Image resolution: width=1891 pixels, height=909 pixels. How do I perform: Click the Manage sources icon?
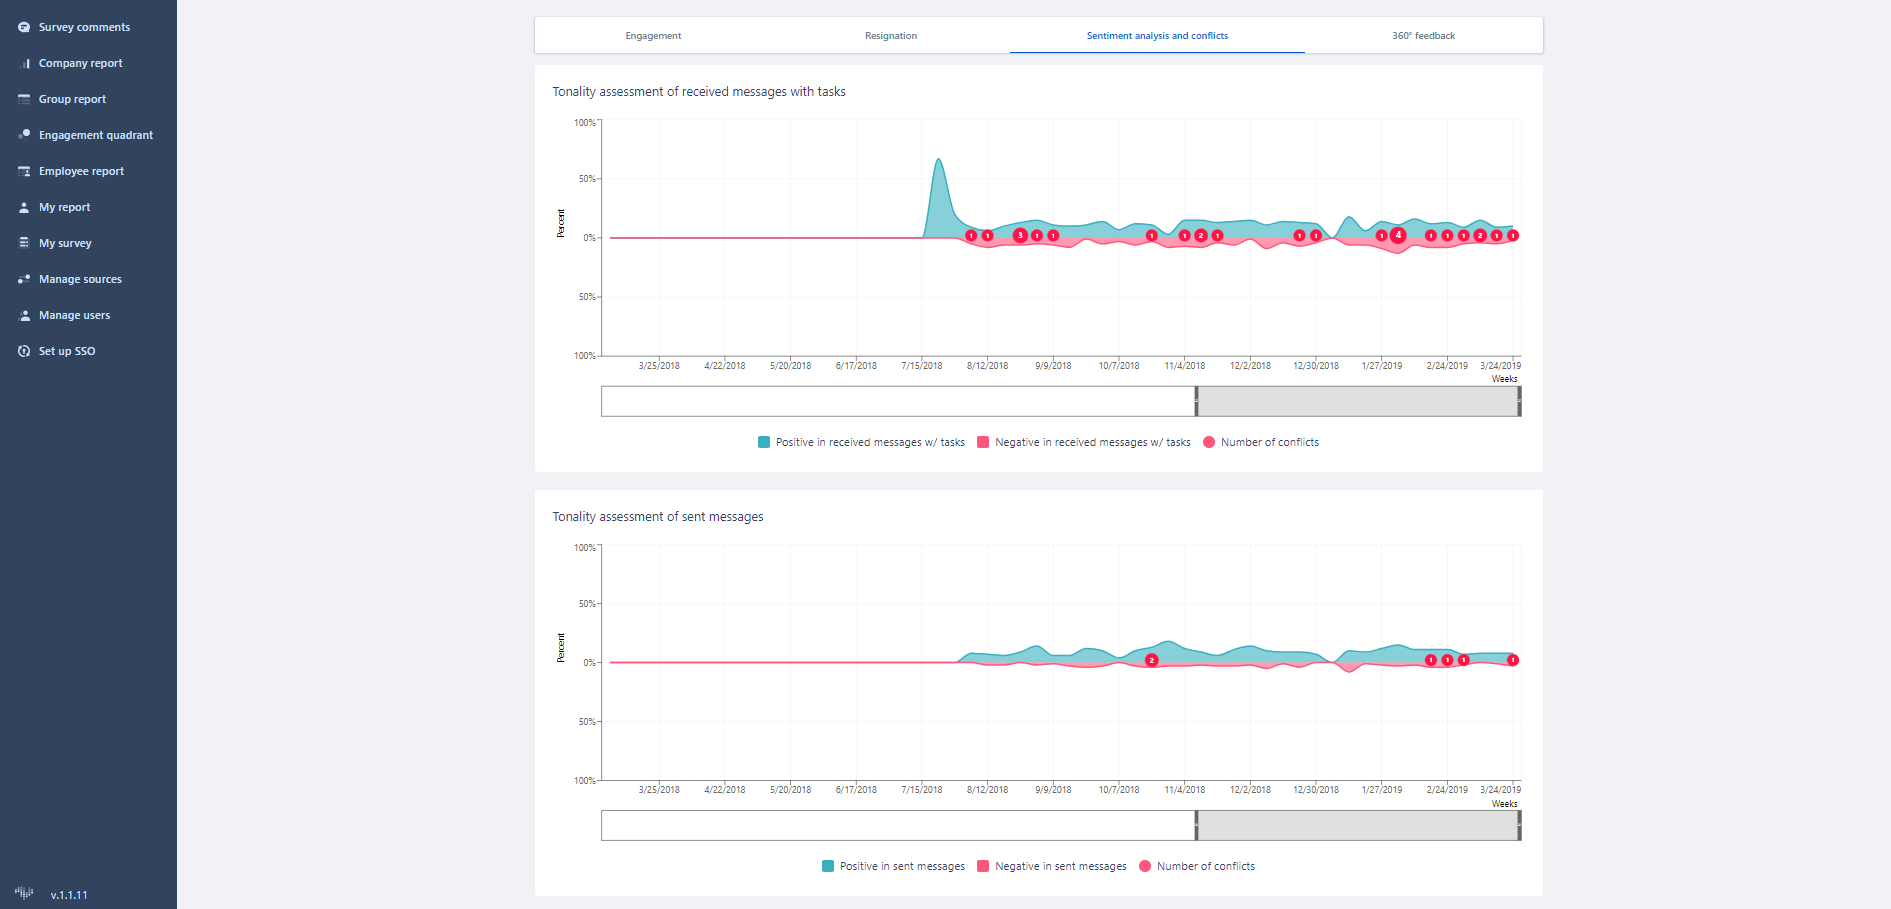pyautogui.click(x=24, y=279)
